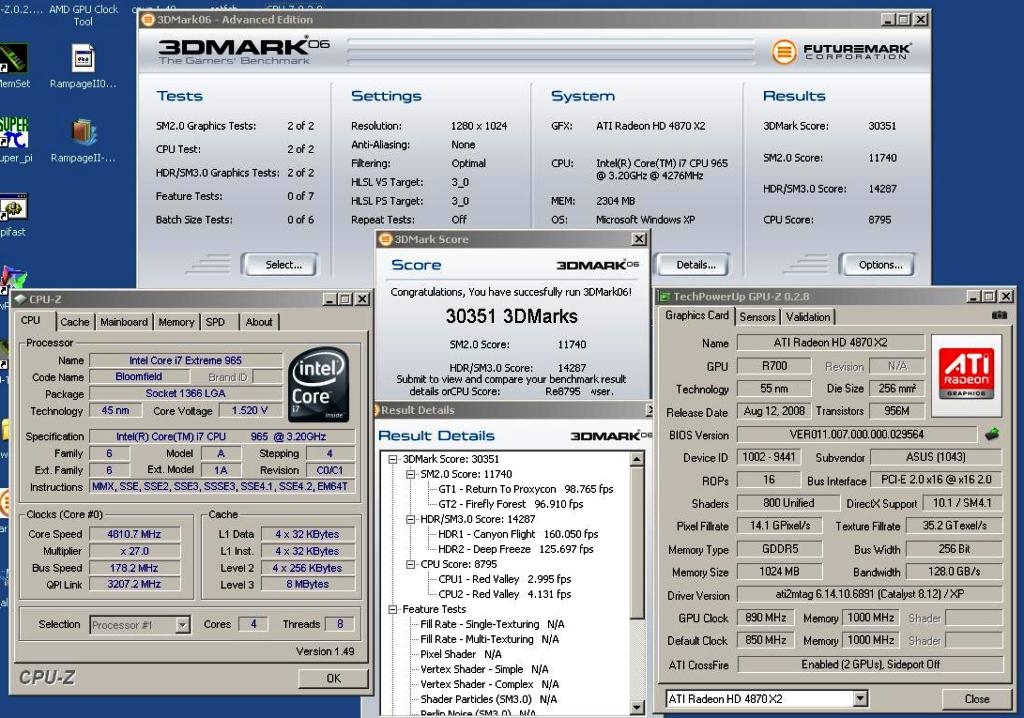Switch to the Sensors tab in GPU-Z
Screen dimensions: 1024x718
pos(758,317)
